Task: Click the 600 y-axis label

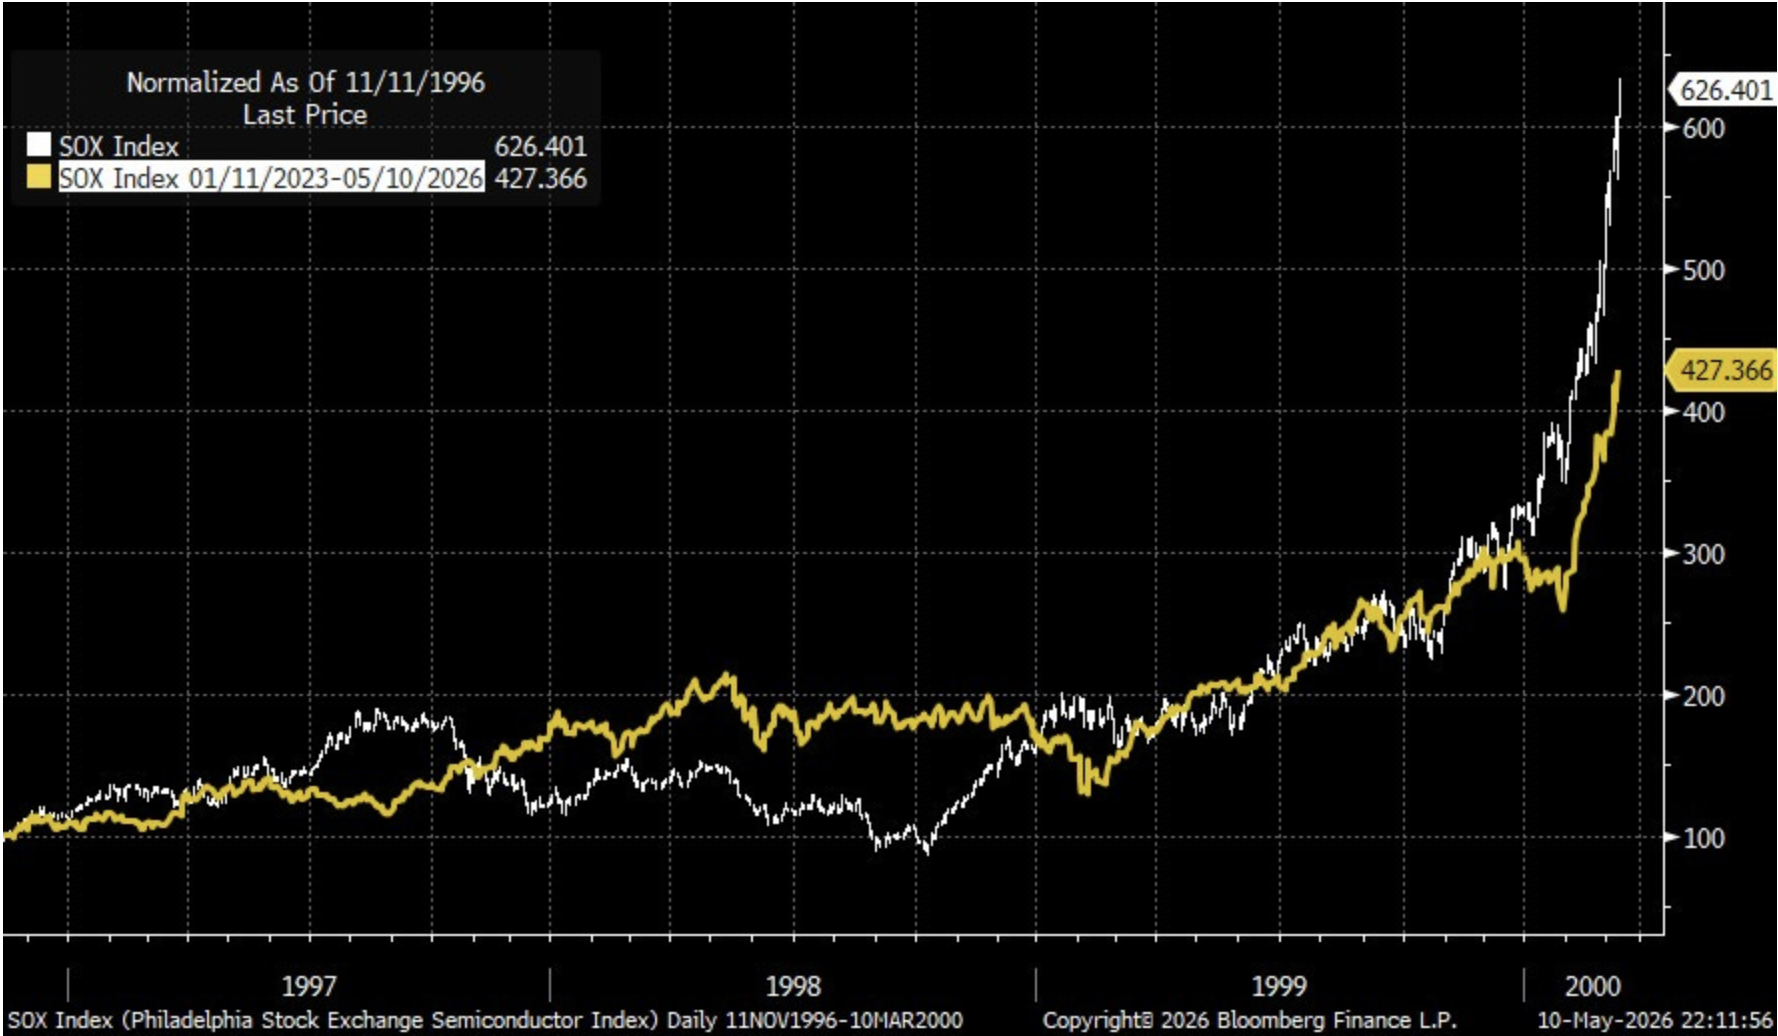Action: click(x=1704, y=128)
